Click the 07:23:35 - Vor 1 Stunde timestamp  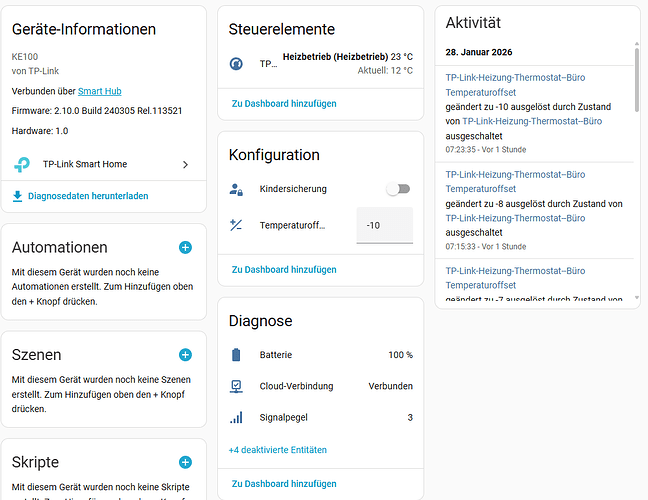coord(486,150)
